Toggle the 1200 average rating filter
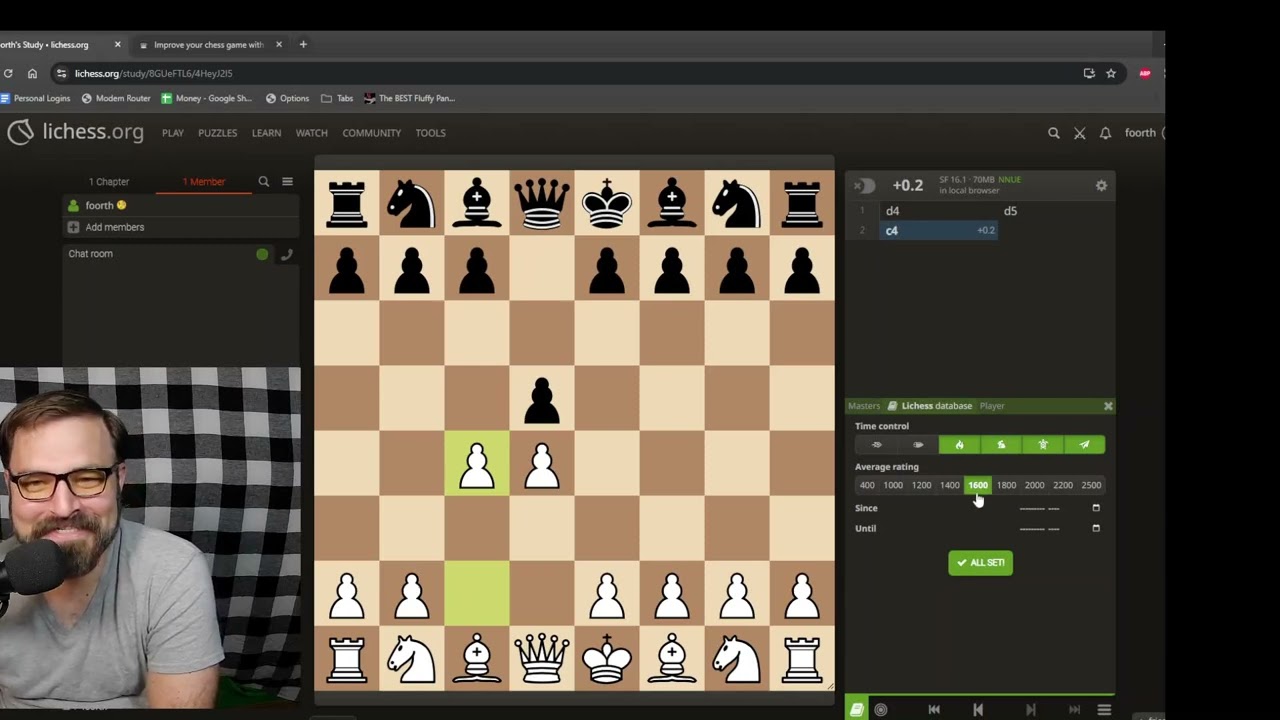The image size is (1280, 720). click(x=921, y=486)
